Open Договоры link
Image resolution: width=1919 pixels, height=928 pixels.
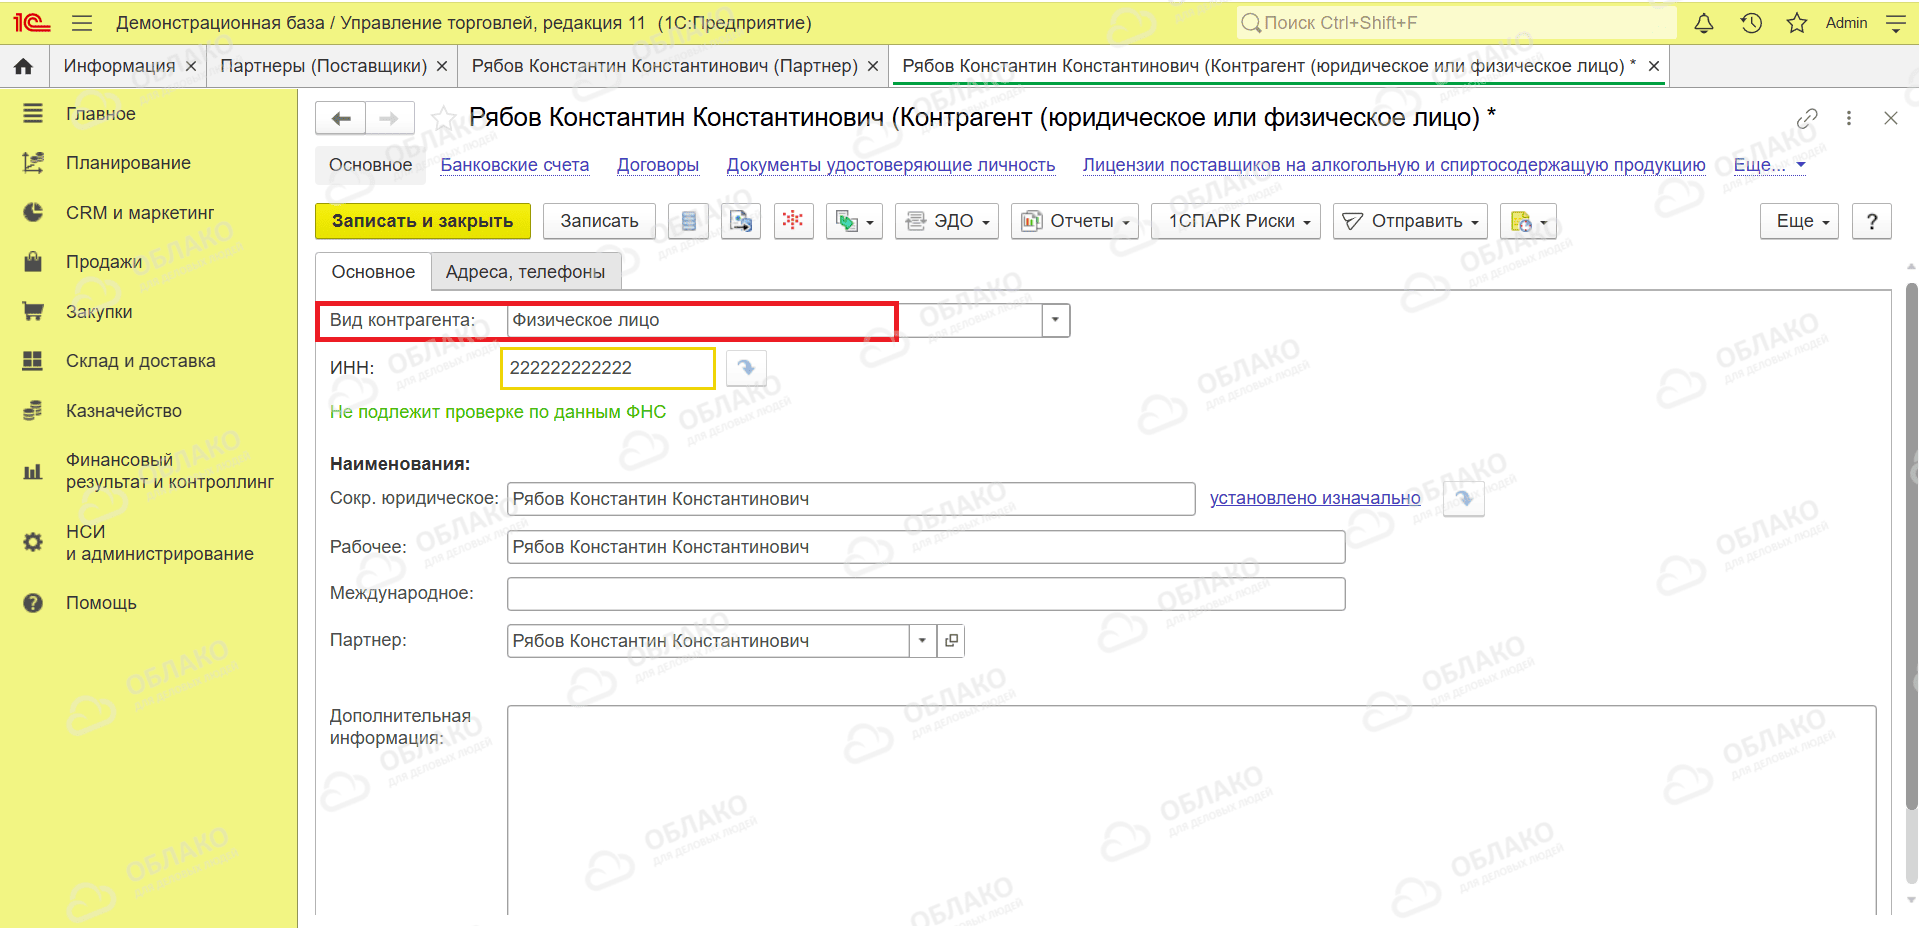pos(658,165)
